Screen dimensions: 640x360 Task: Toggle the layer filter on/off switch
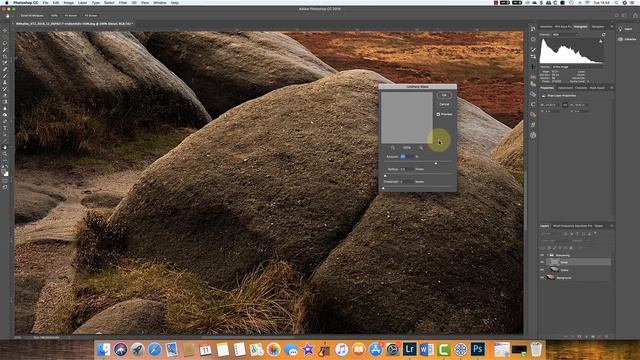[596, 233]
